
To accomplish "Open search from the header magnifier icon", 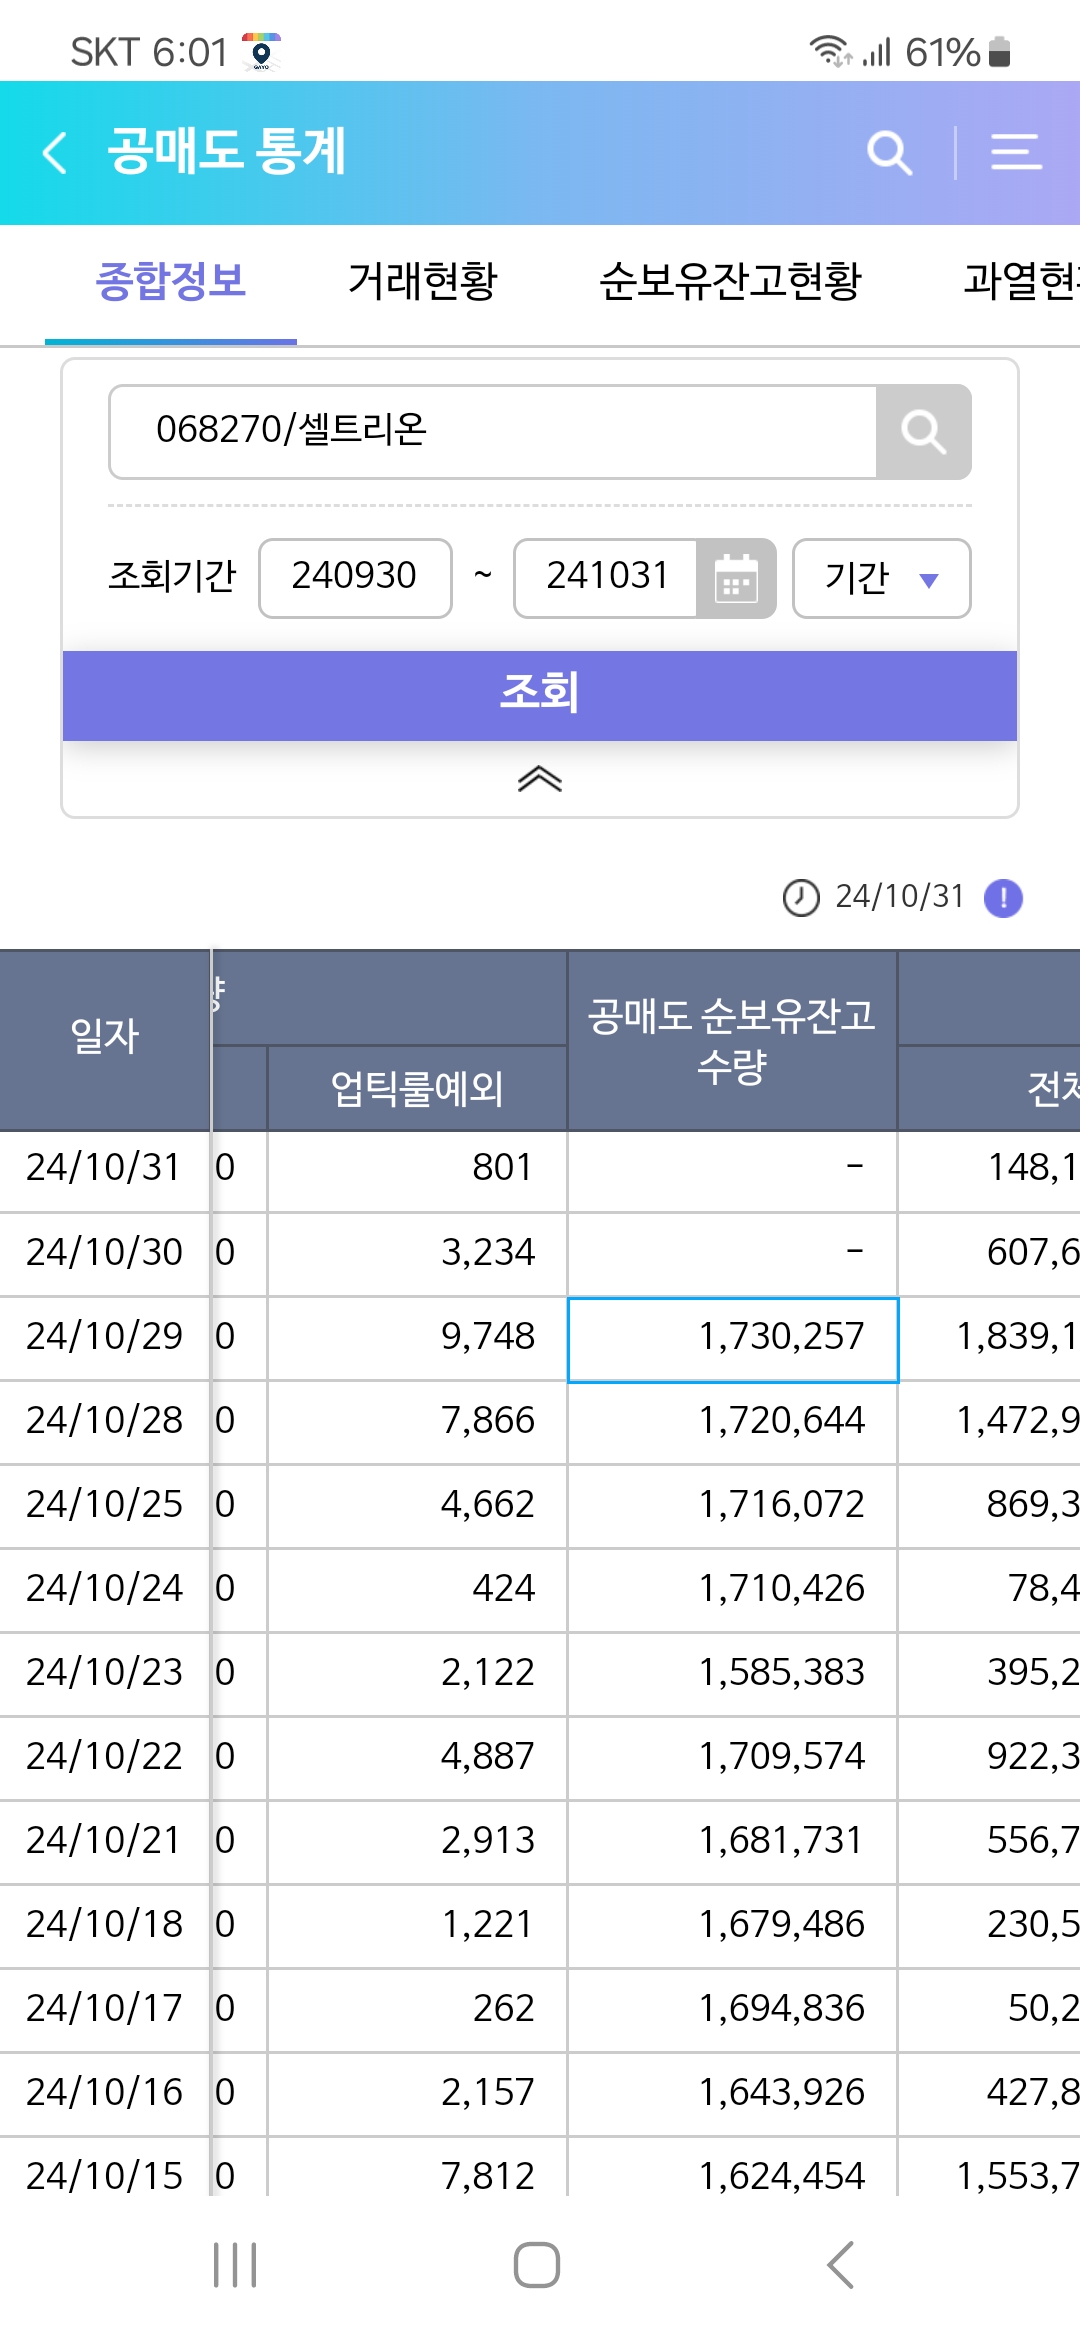I will (x=889, y=153).
